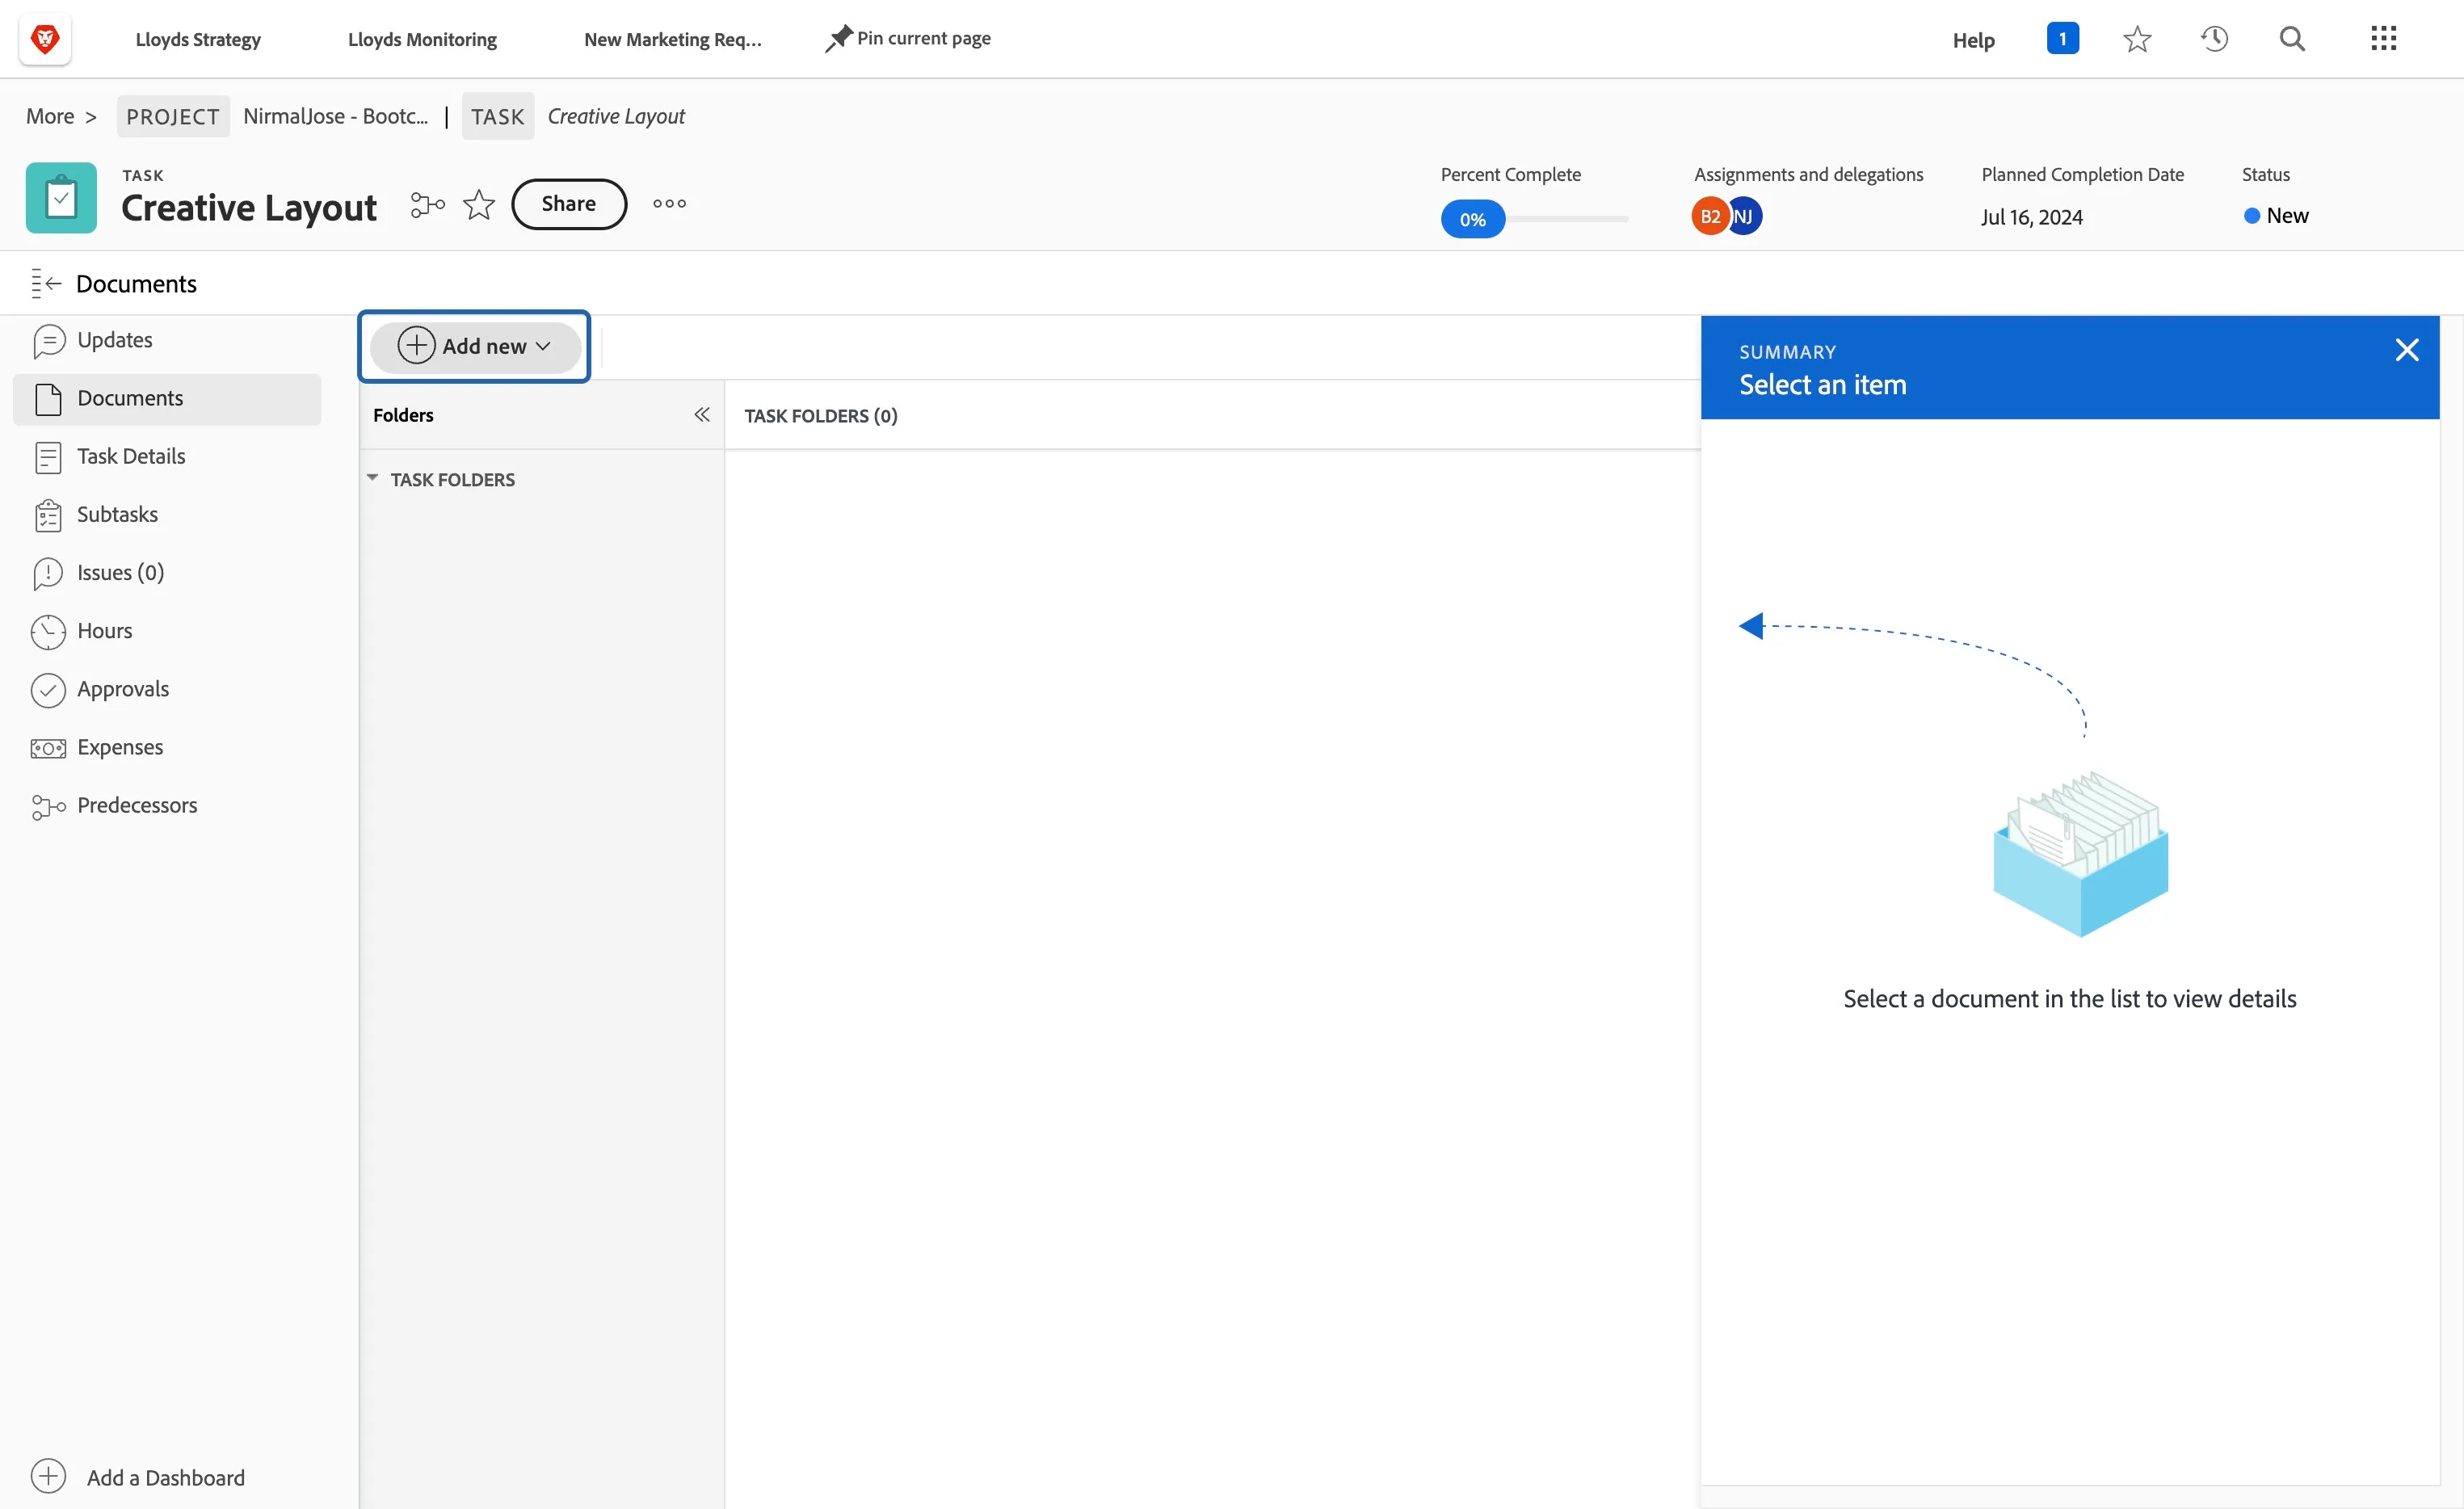
Task: Click the Creative Layout breadcrumb link
Action: tap(616, 116)
